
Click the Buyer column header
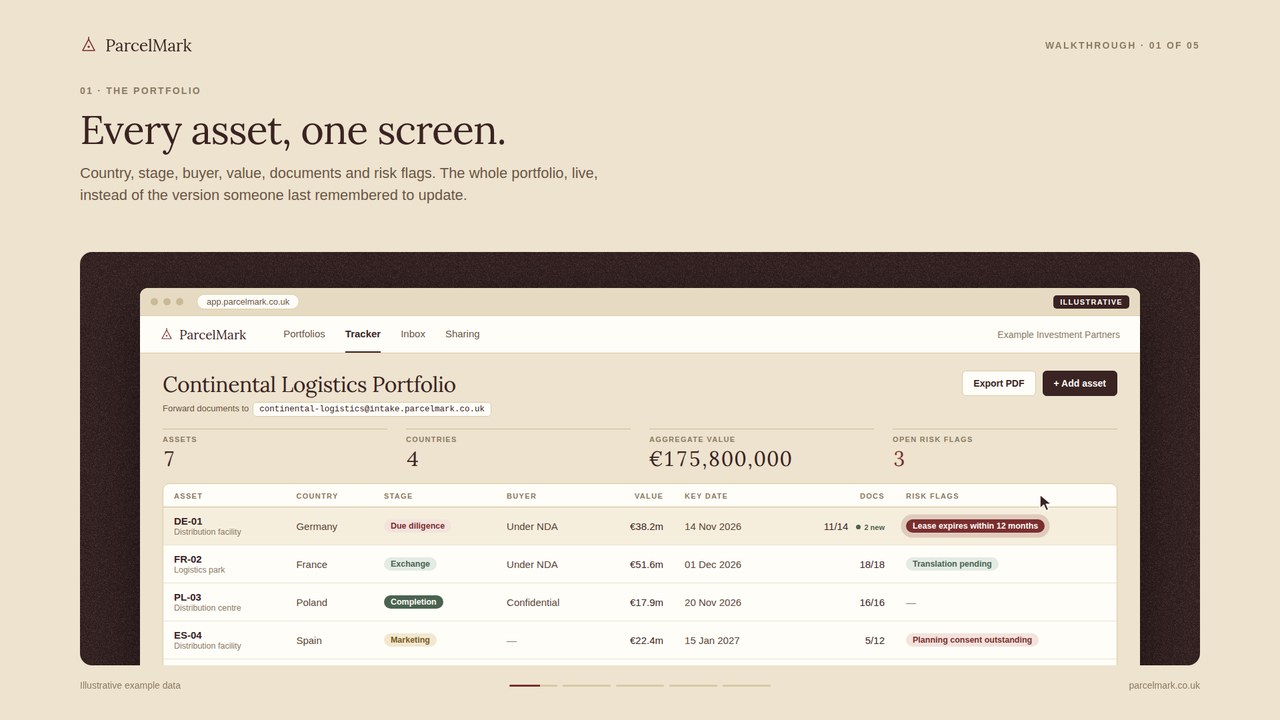click(521, 496)
